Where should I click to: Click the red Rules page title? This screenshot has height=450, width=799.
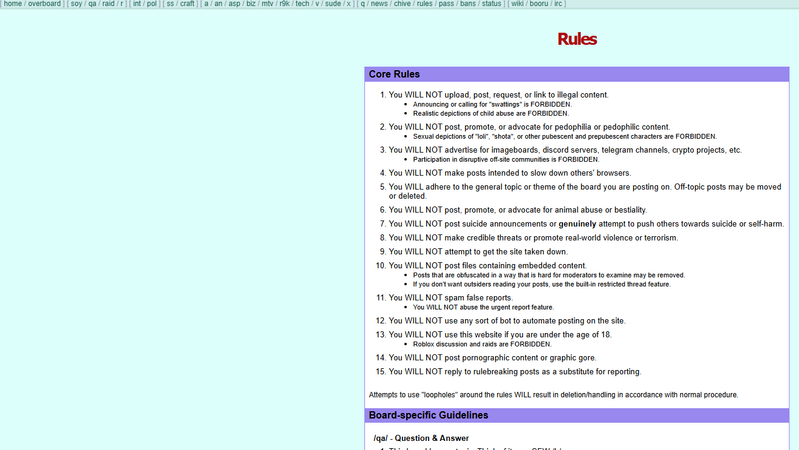577,39
